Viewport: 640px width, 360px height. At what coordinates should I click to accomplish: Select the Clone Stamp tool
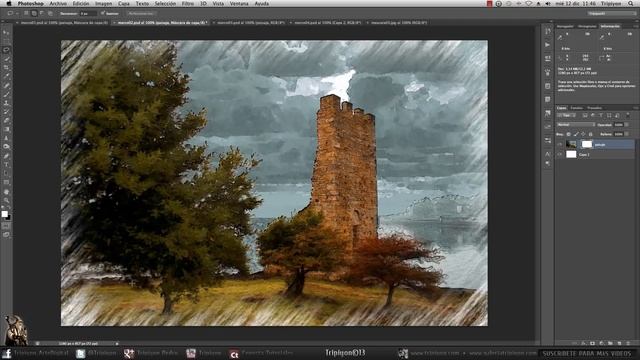pyautogui.click(x=6, y=103)
